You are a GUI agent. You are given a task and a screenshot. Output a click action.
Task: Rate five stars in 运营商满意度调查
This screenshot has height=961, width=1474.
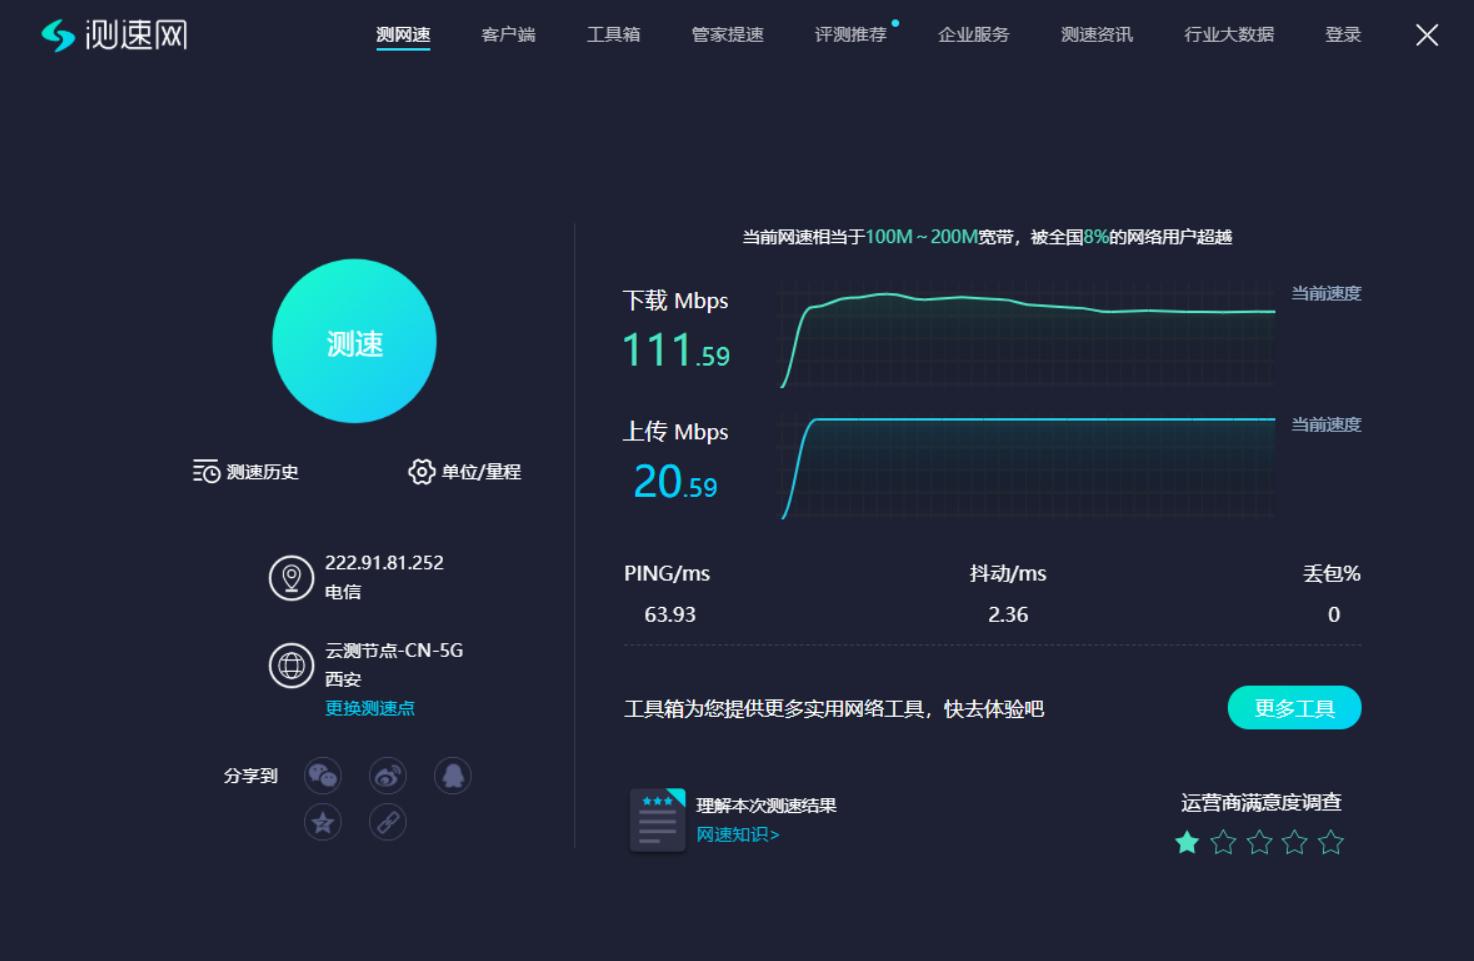(x=1330, y=843)
